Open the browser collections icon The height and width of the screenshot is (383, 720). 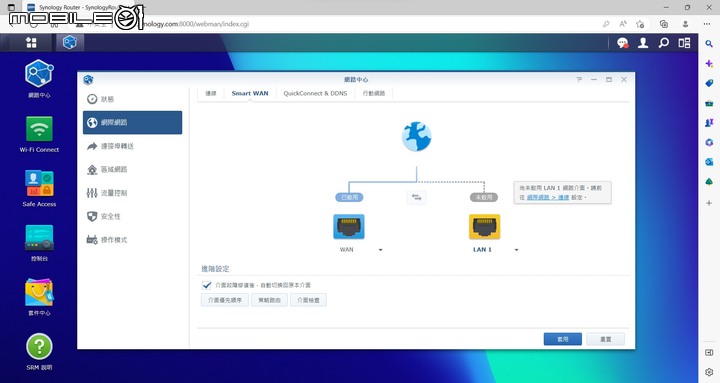pyautogui.click(x=664, y=24)
